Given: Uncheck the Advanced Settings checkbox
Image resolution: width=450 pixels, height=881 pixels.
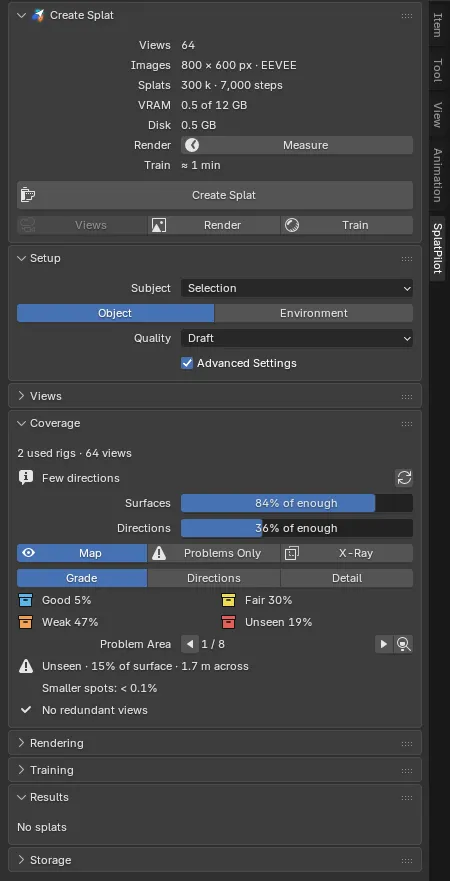Looking at the screenshot, I should pos(187,363).
